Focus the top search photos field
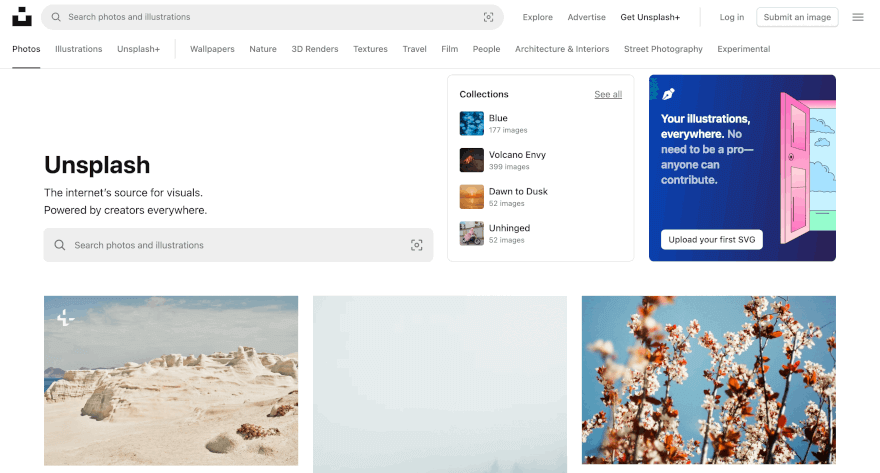This screenshot has width=880, height=473. (x=272, y=17)
